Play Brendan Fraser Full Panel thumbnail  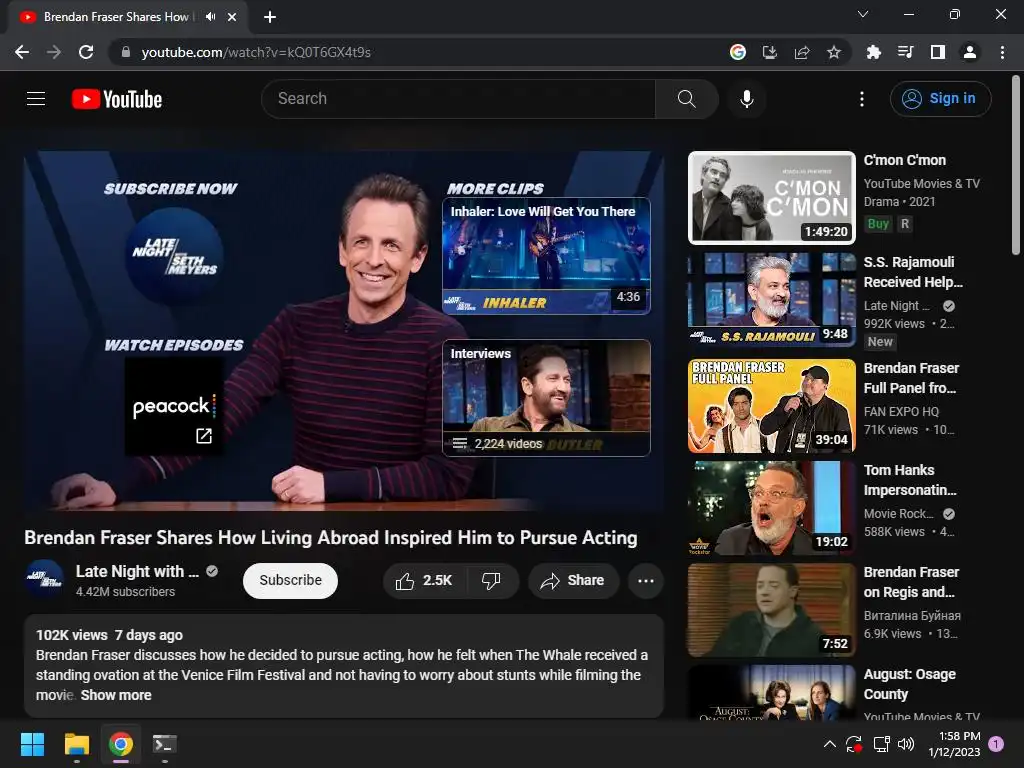pyautogui.click(x=771, y=406)
